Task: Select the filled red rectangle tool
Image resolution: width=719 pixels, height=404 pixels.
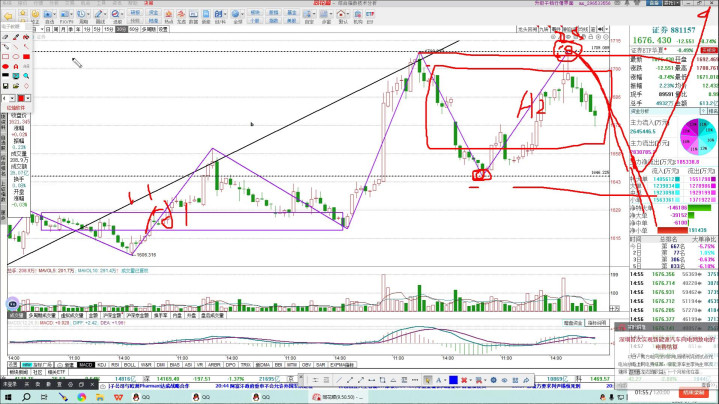Action: point(26,57)
